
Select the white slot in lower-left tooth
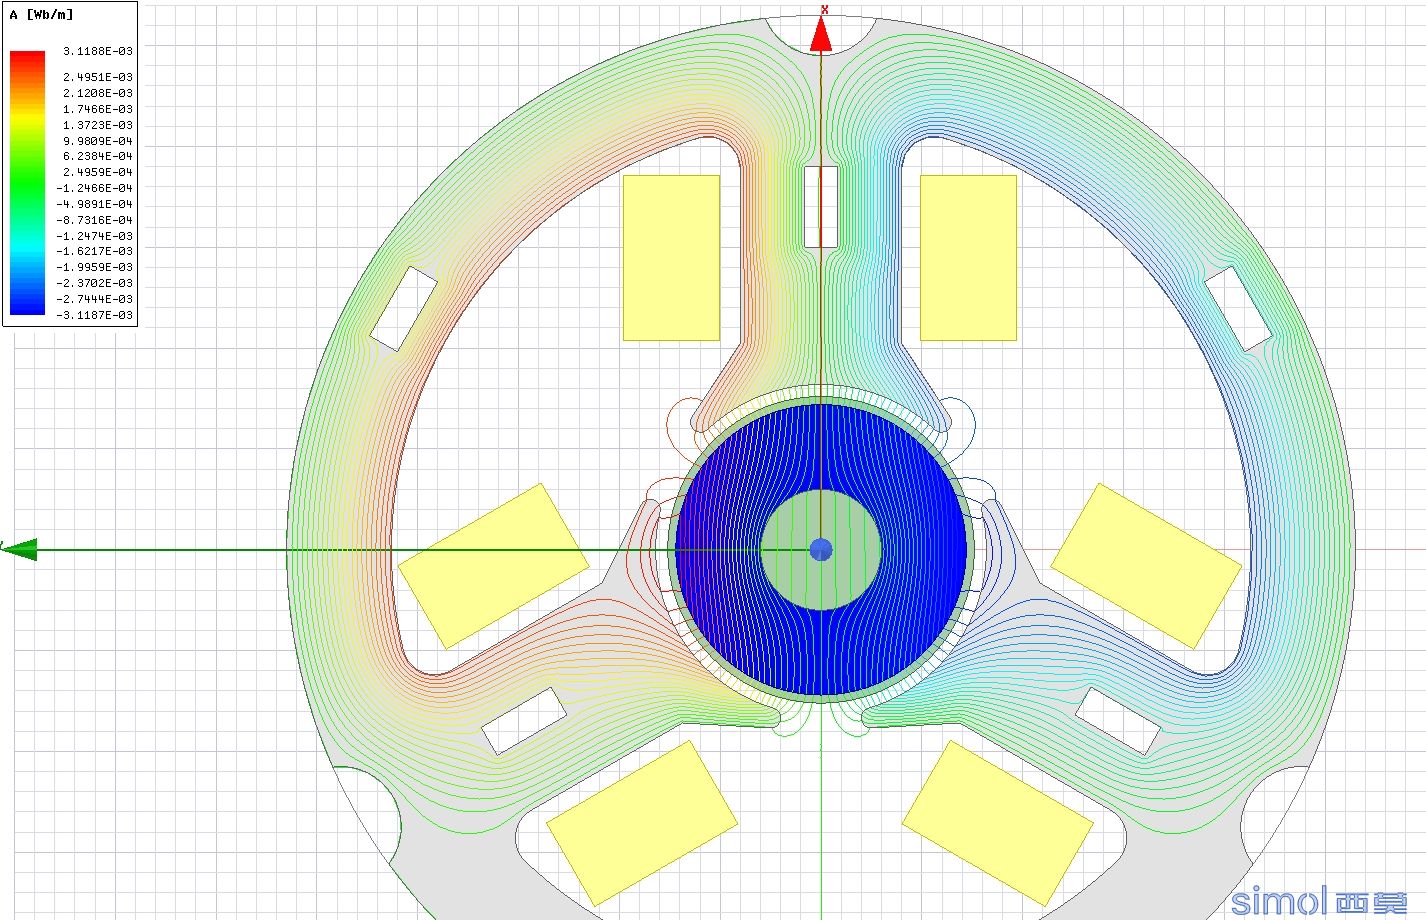tap(524, 721)
